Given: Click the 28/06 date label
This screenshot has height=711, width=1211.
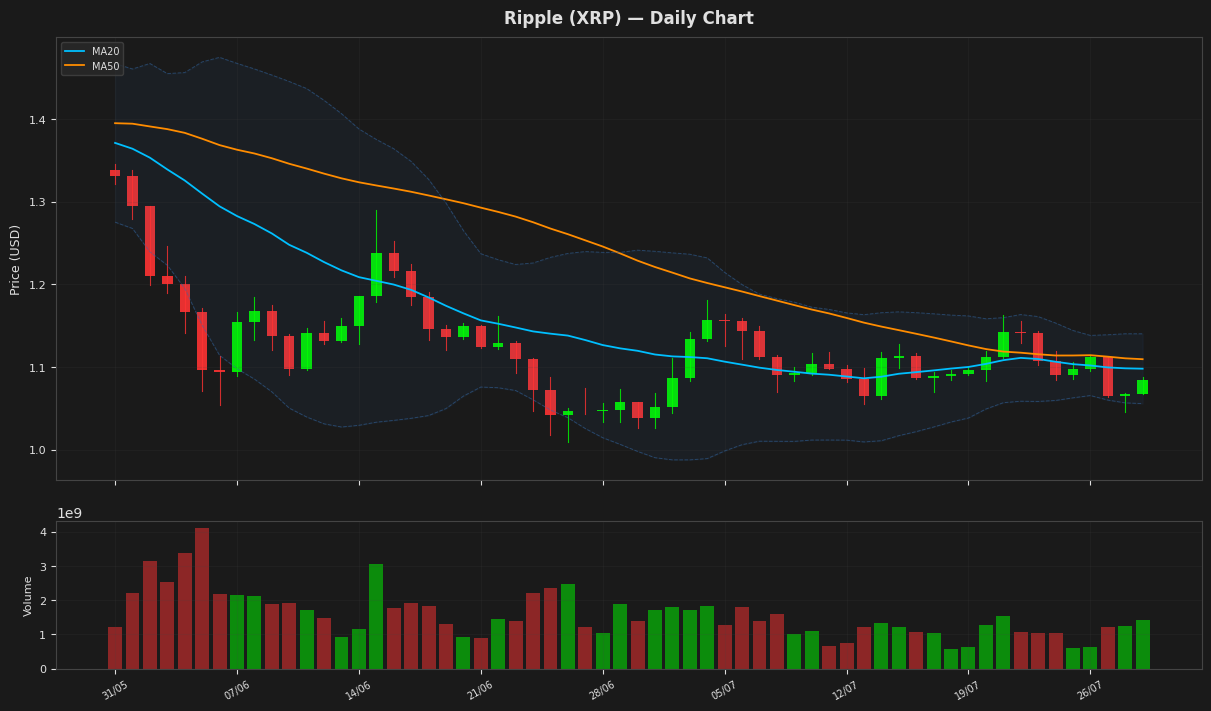Looking at the screenshot, I should (603, 691).
